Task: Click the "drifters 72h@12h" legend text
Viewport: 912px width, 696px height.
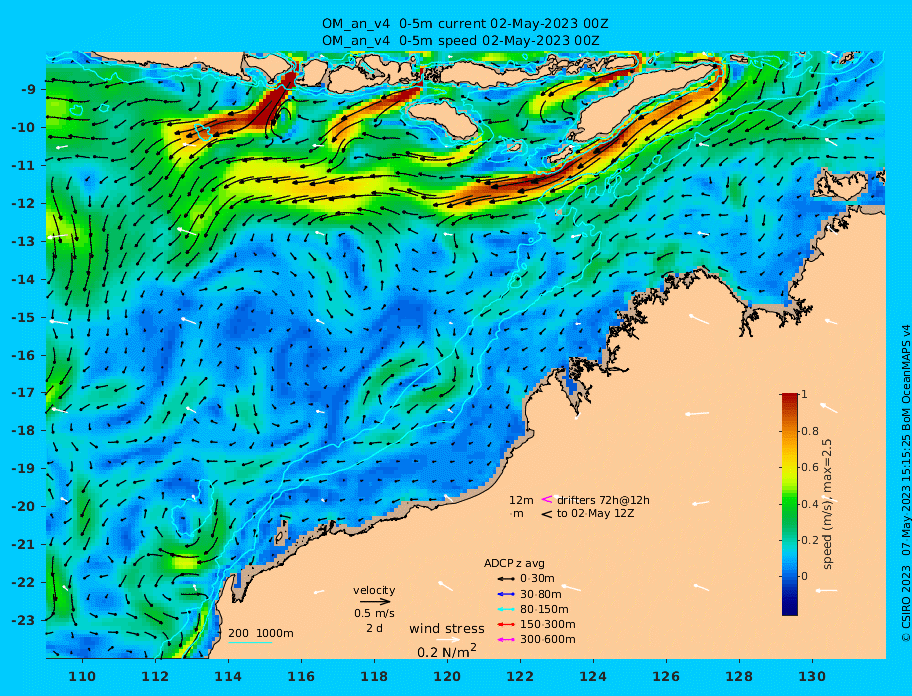Action: click(x=603, y=500)
